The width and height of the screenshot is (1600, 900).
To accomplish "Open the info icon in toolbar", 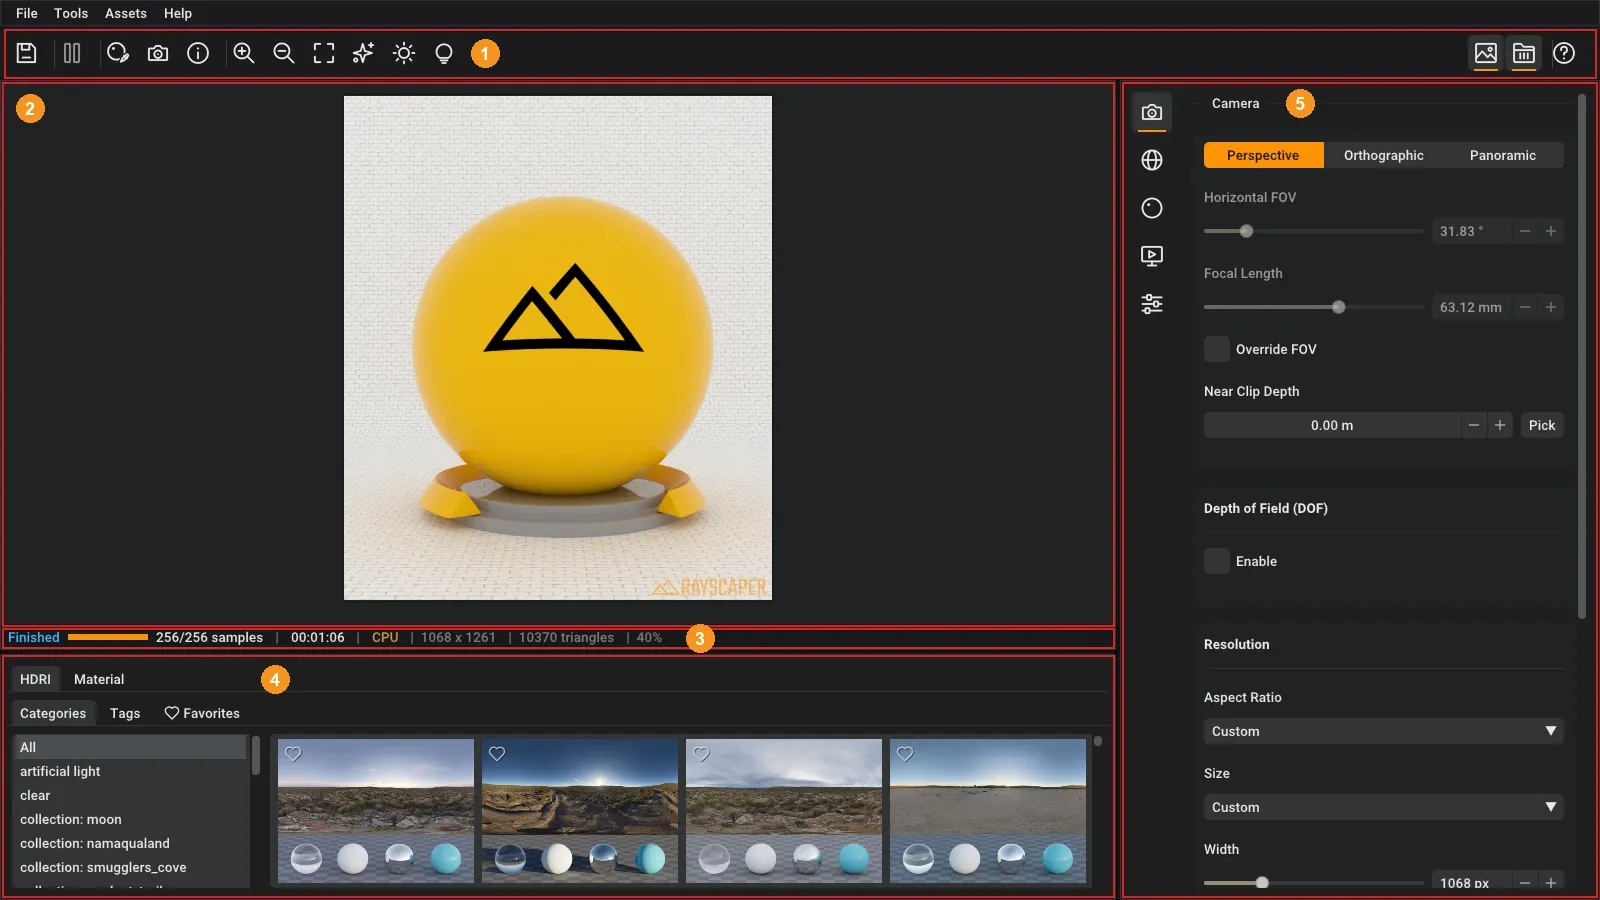I will click(x=198, y=53).
